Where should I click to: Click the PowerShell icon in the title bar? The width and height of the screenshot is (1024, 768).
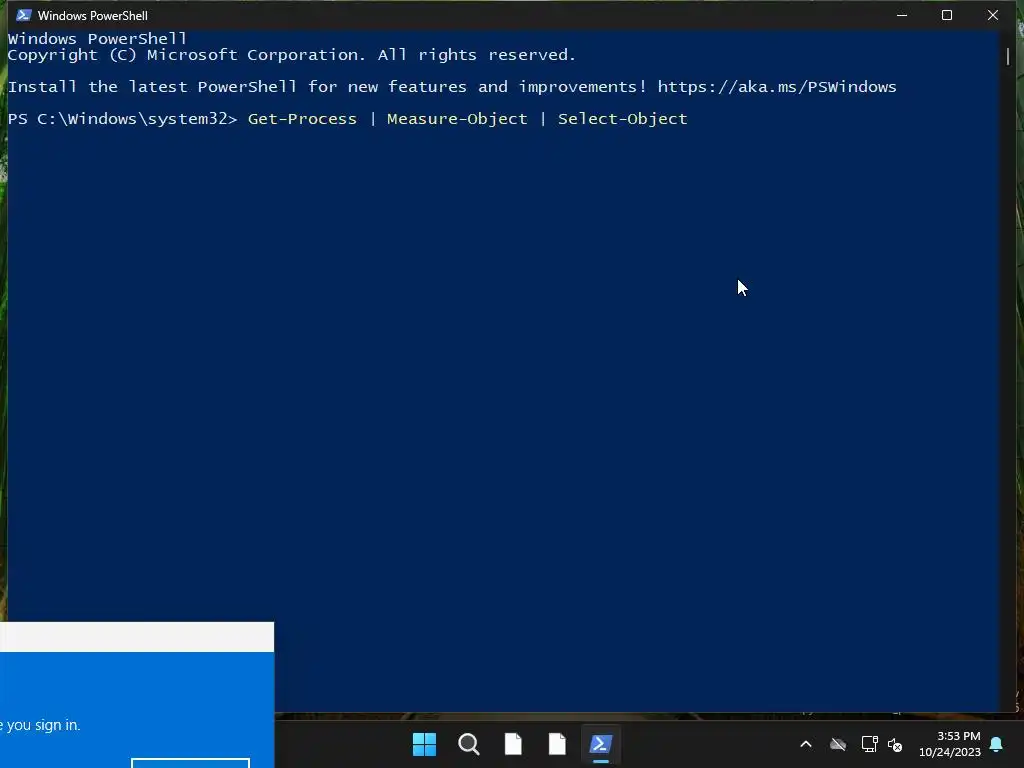point(24,15)
